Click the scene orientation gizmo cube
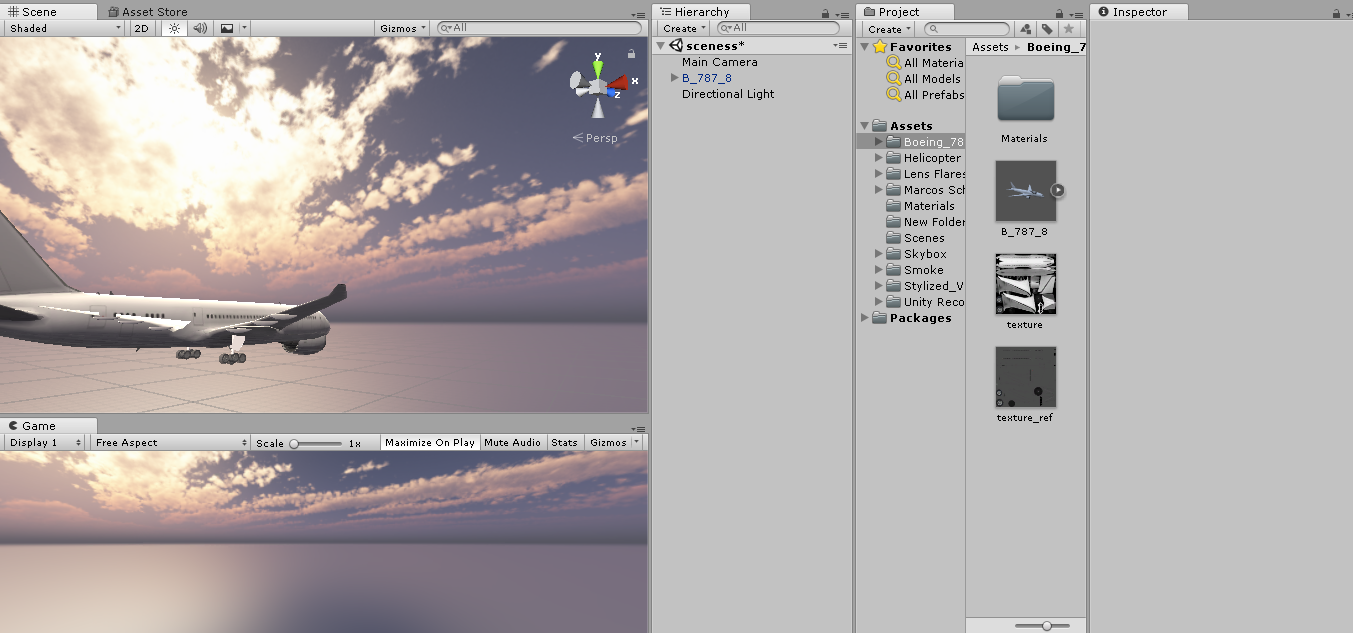This screenshot has height=633, width=1353. point(597,86)
